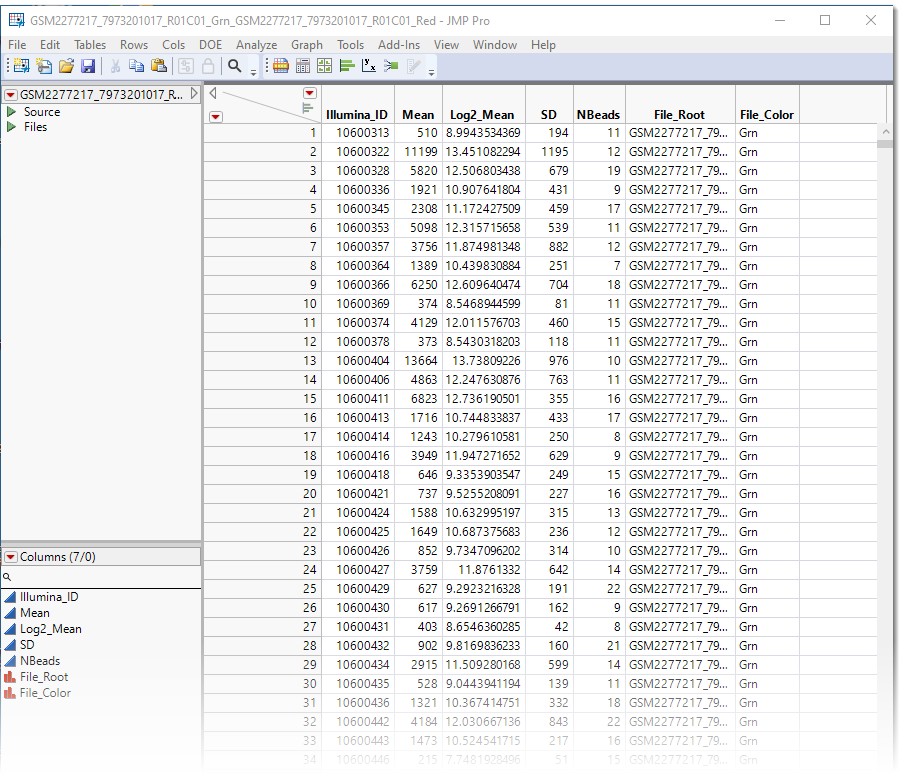Select the SD column in Columns list
The width and height of the screenshot is (904, 779).
[27, 645]
